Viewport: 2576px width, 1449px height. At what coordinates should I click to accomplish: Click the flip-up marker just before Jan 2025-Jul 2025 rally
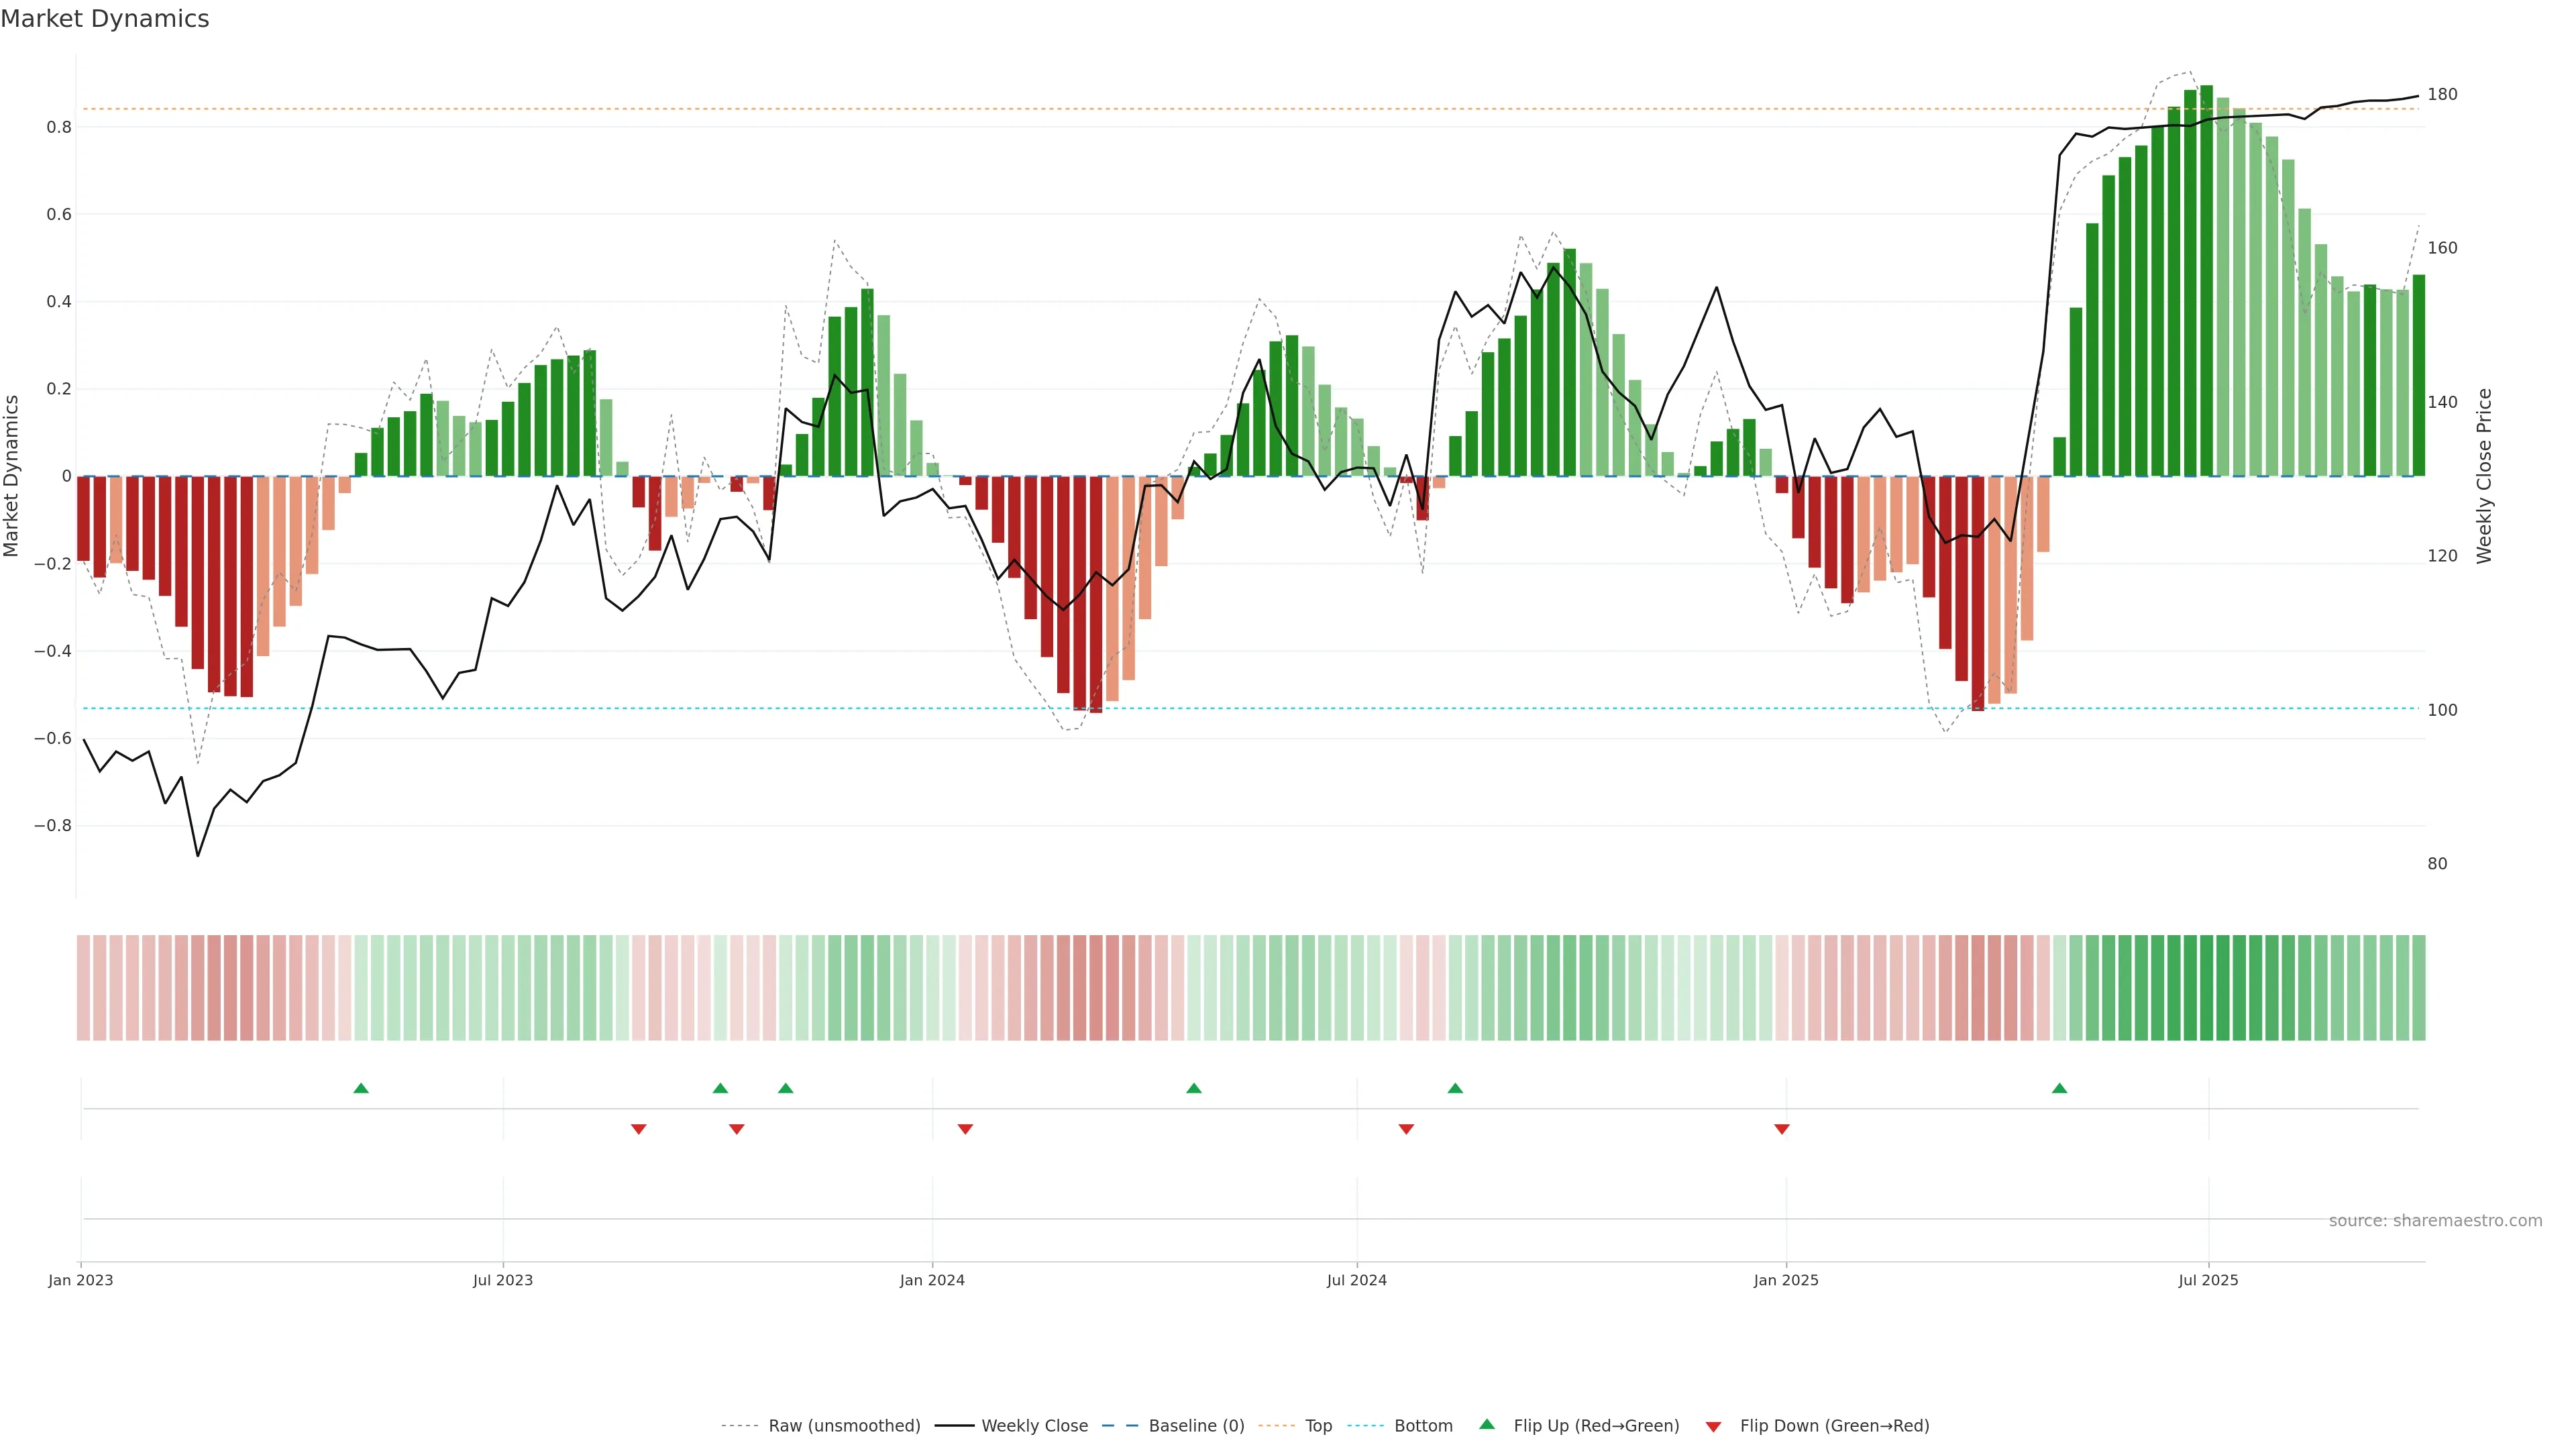click(2059, 1088)
